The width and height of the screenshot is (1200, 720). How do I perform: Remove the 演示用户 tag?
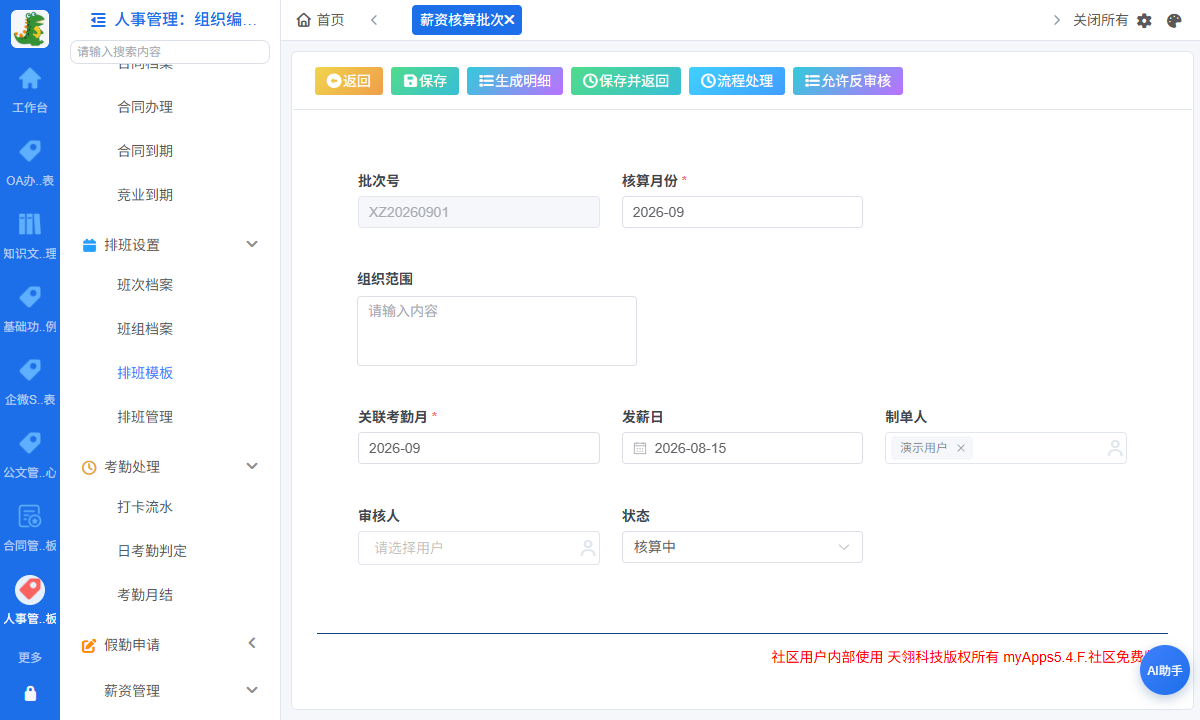961,448
